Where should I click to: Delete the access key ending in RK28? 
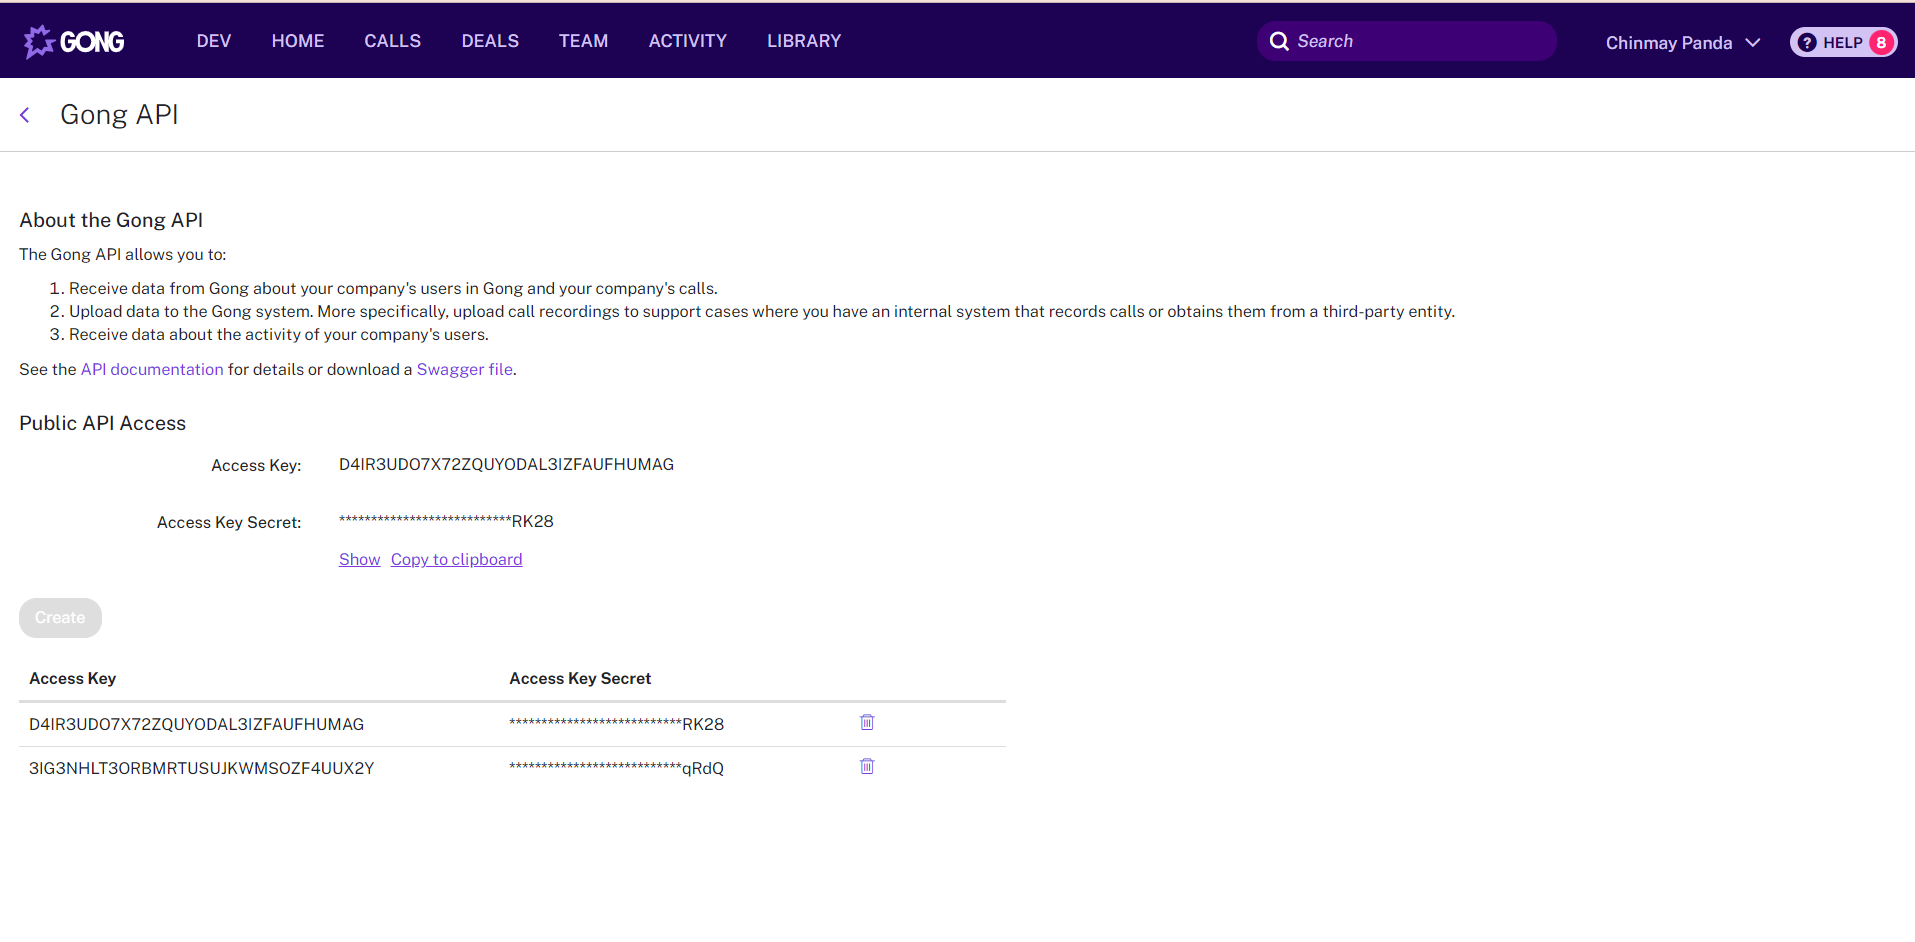[x=867, y=722]
